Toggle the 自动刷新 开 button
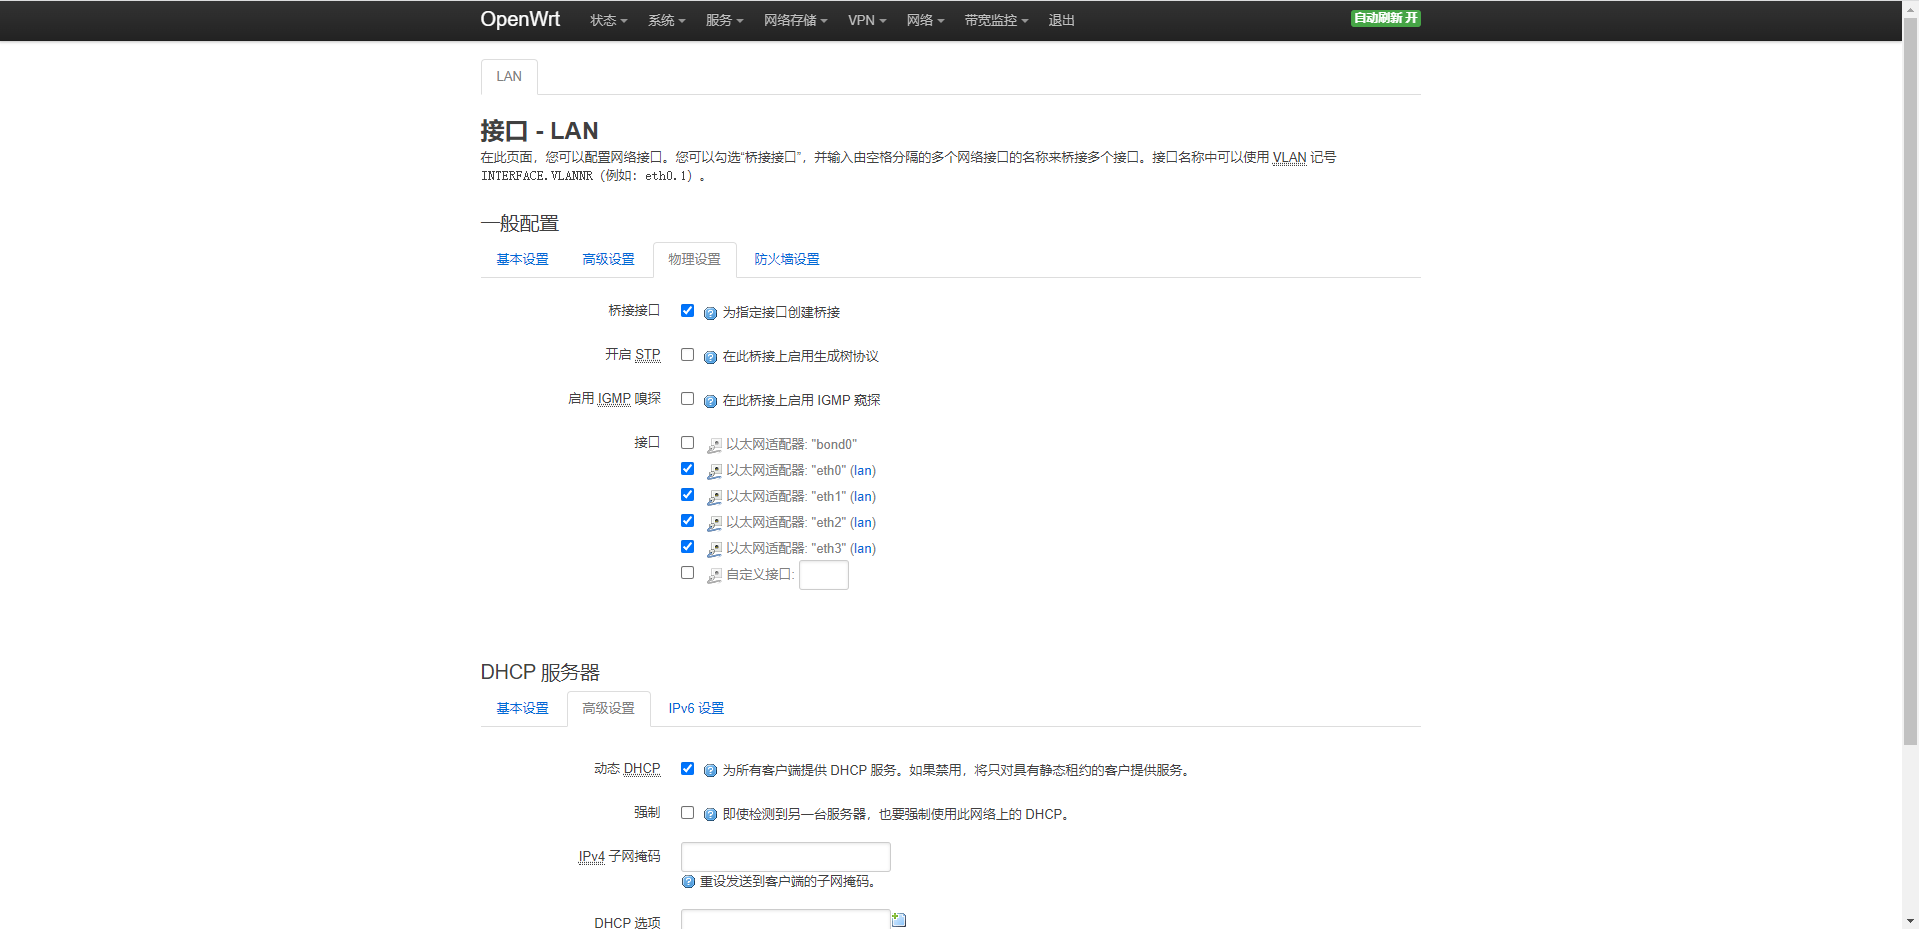This screenshot has height=929, width=1919. pos(1385,18)
